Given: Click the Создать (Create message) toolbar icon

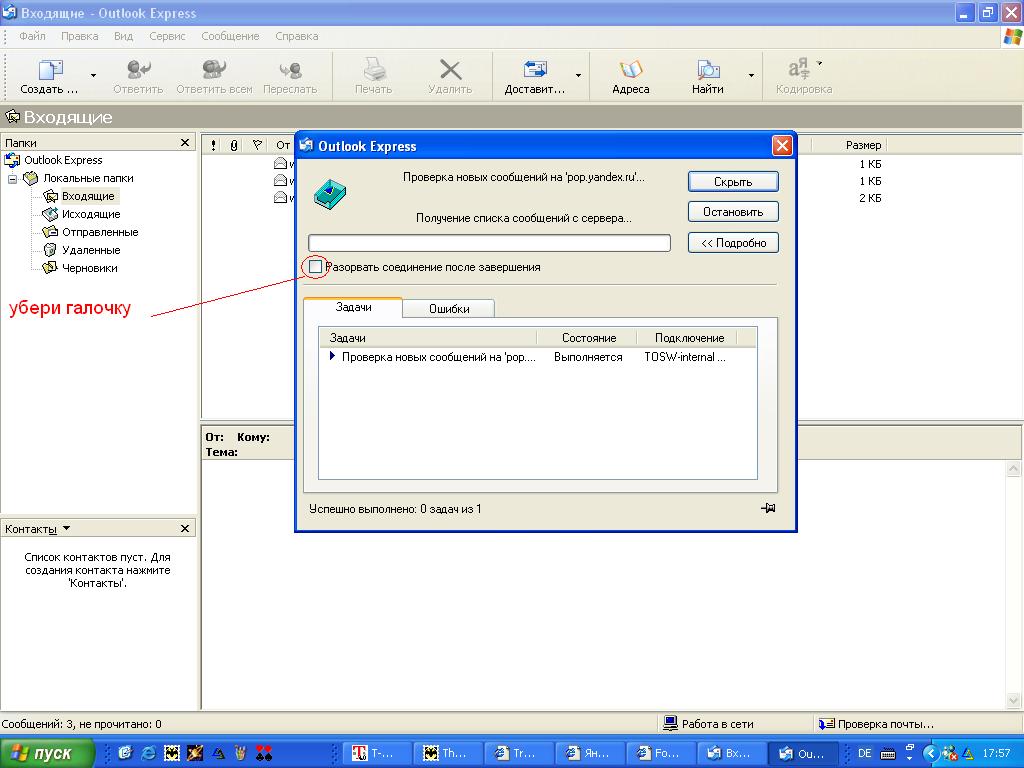Looking at the screenshot, I should (49, 71).
